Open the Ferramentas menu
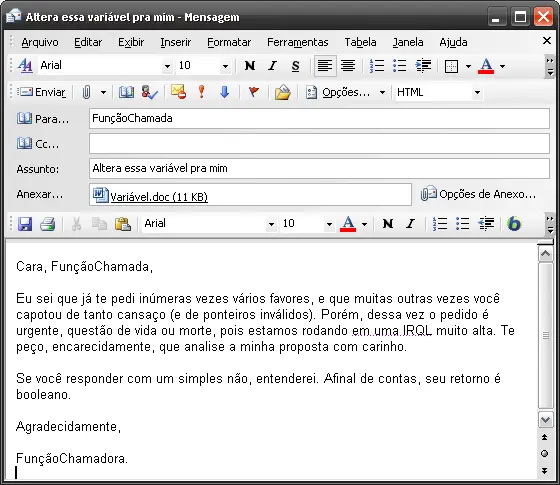Screen dimensions: 560x485 coord(298,42)
